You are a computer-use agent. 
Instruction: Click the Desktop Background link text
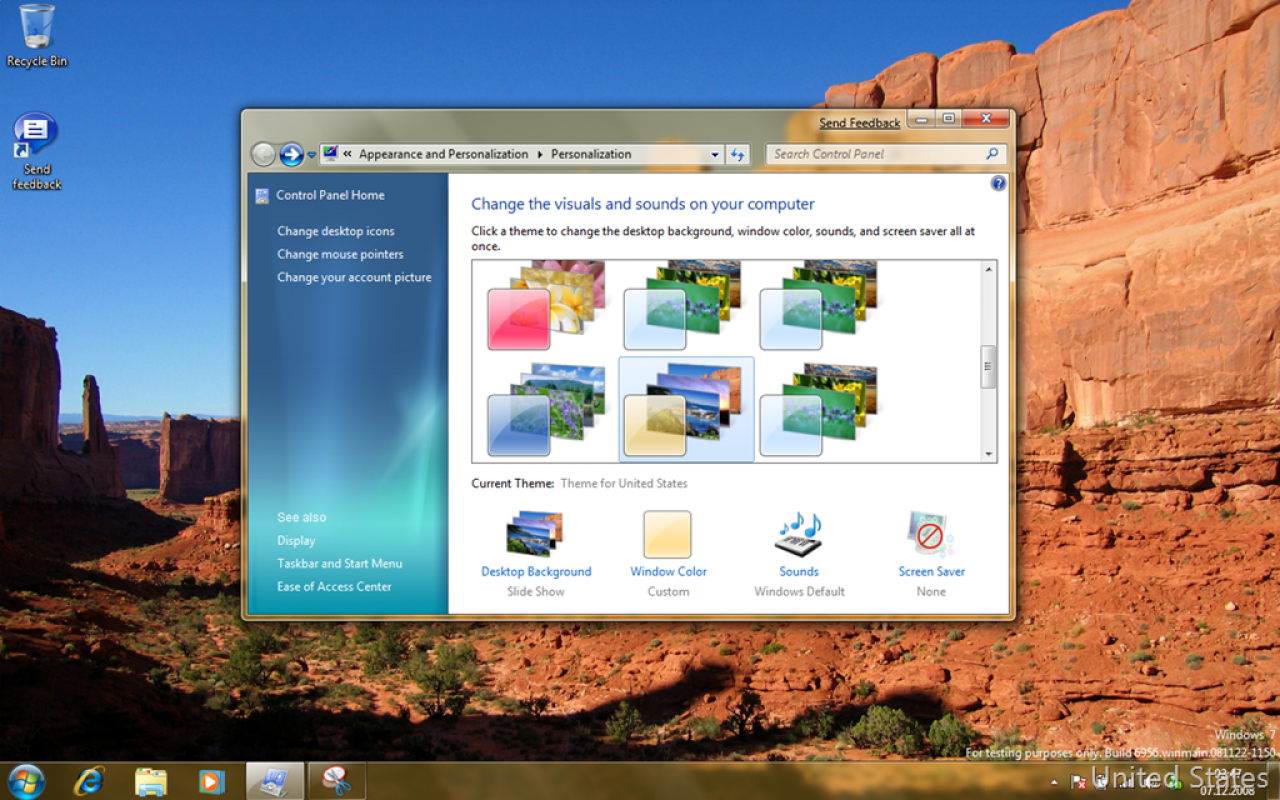pos(536,572)
